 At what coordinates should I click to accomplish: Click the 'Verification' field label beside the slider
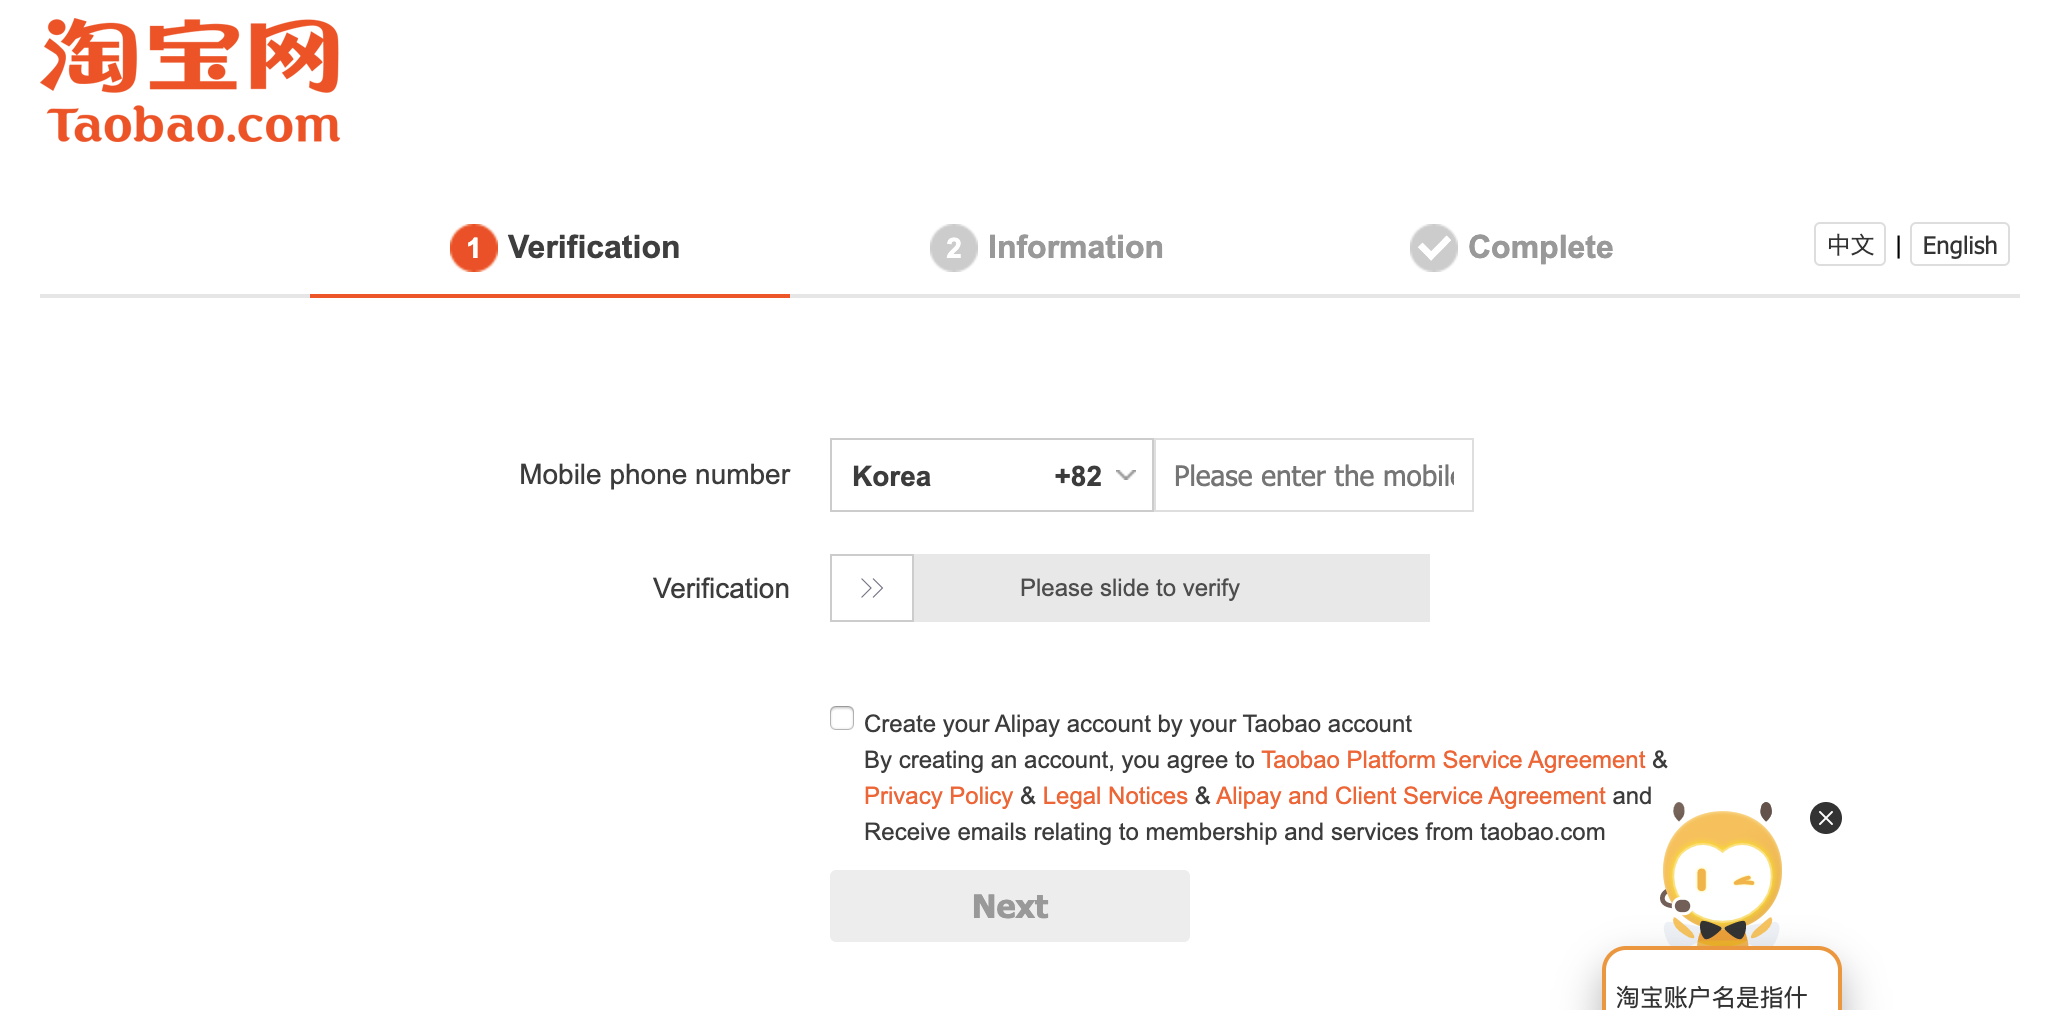tap(721, 588)
